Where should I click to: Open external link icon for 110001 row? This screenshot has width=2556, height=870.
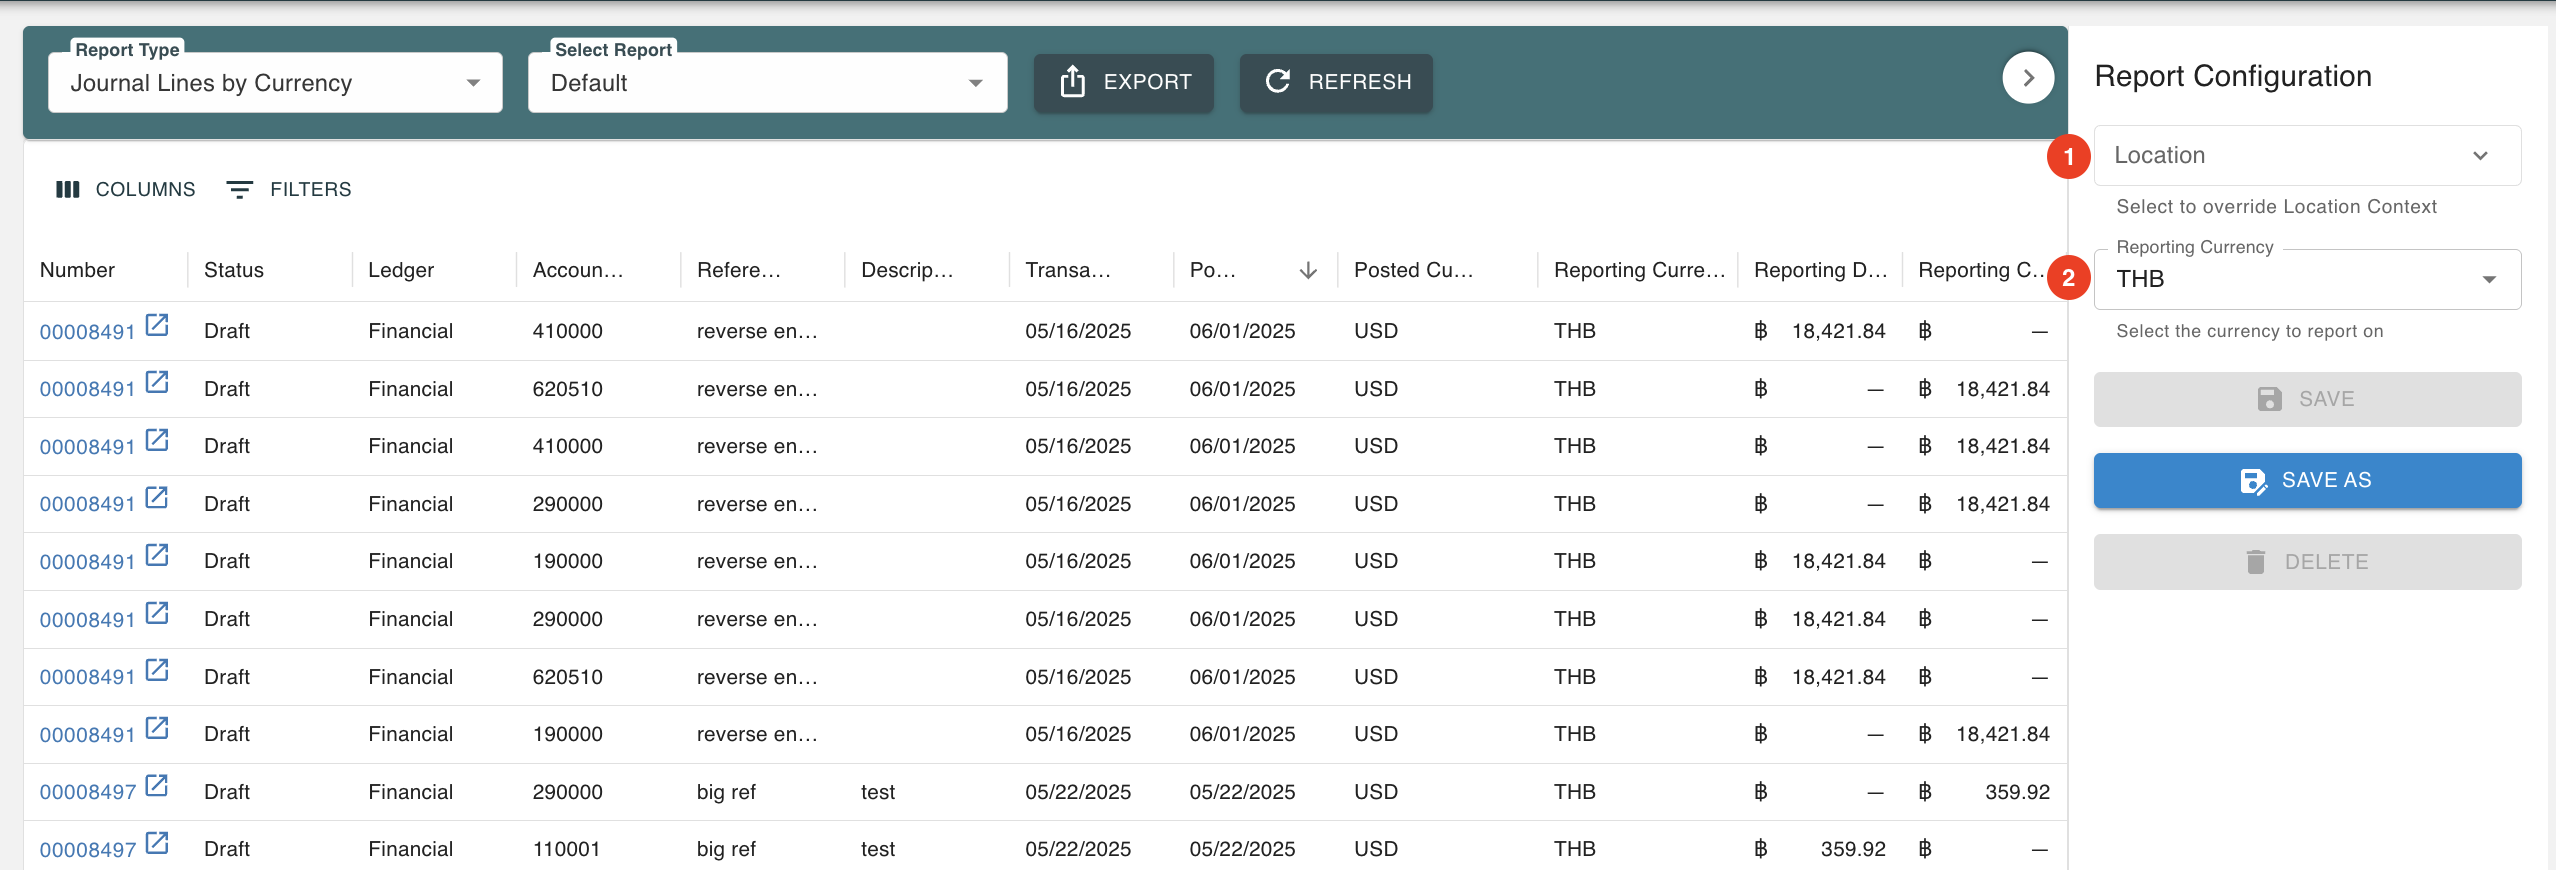tap(157, 842)
